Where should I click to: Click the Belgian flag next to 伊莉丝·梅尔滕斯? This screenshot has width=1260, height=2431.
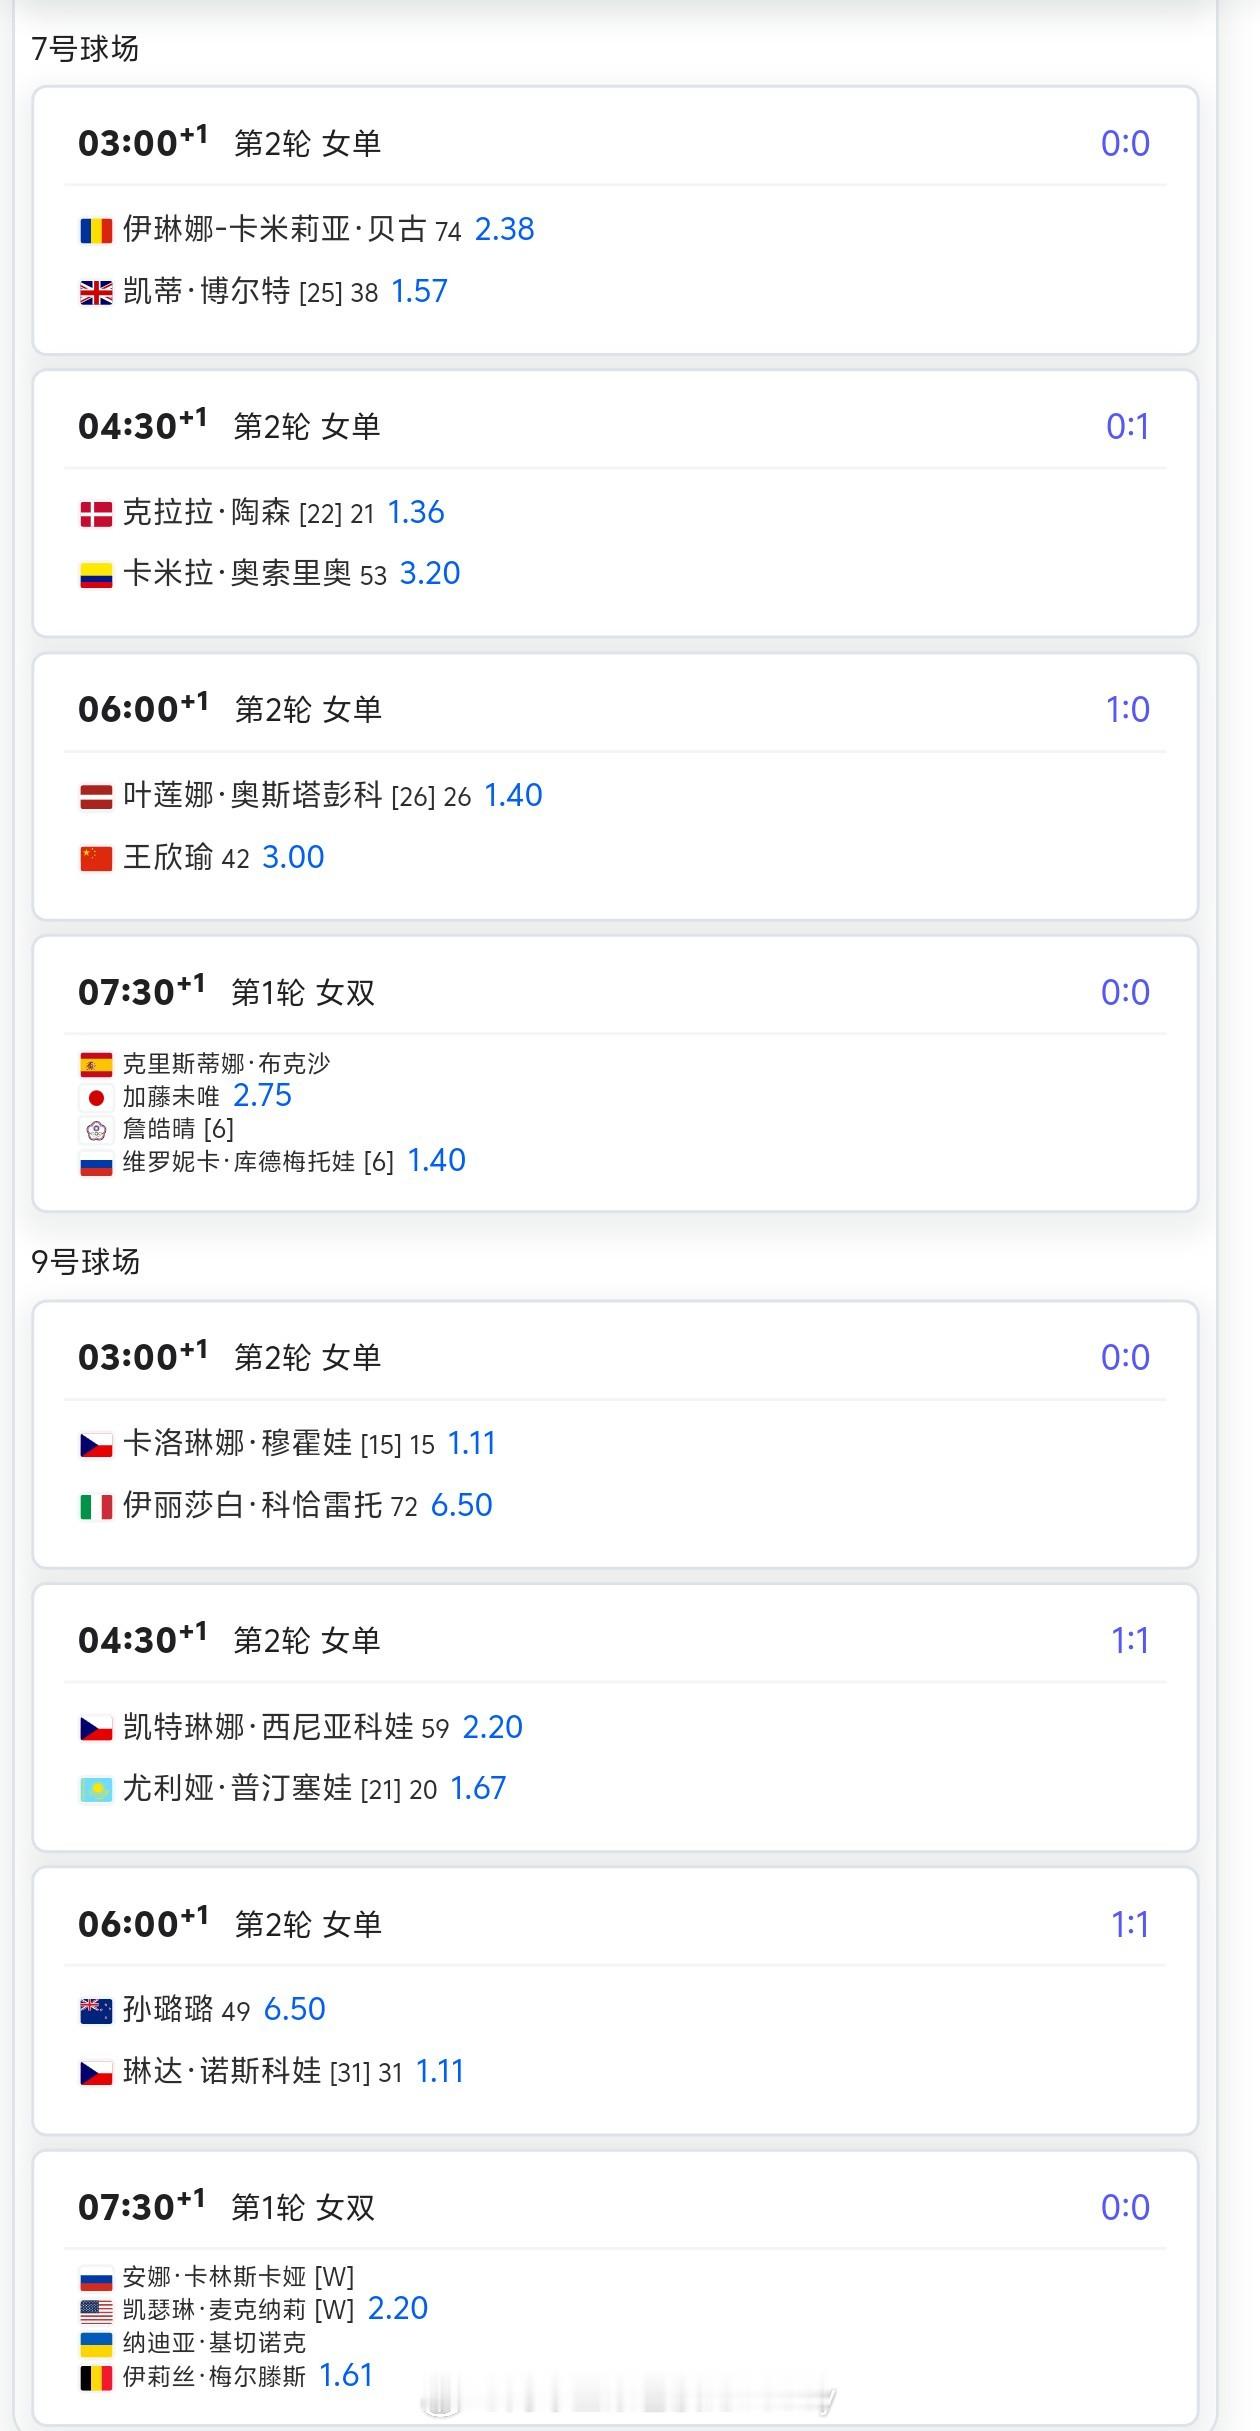pyautogui.click(x=96, y=2377)
